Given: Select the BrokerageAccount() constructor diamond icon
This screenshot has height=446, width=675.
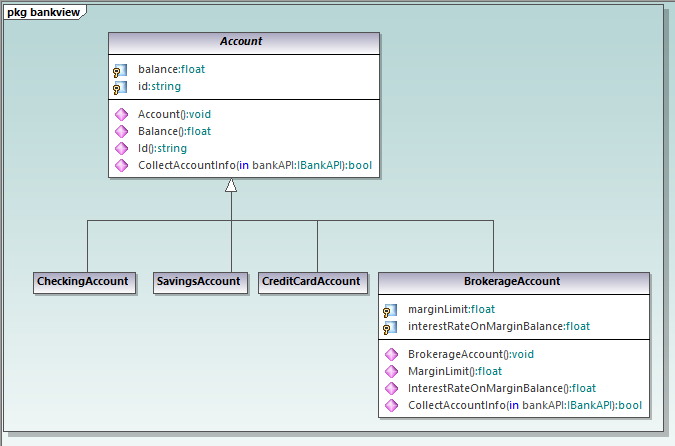Looking at the screenshot, I should [x=391, y=355].
